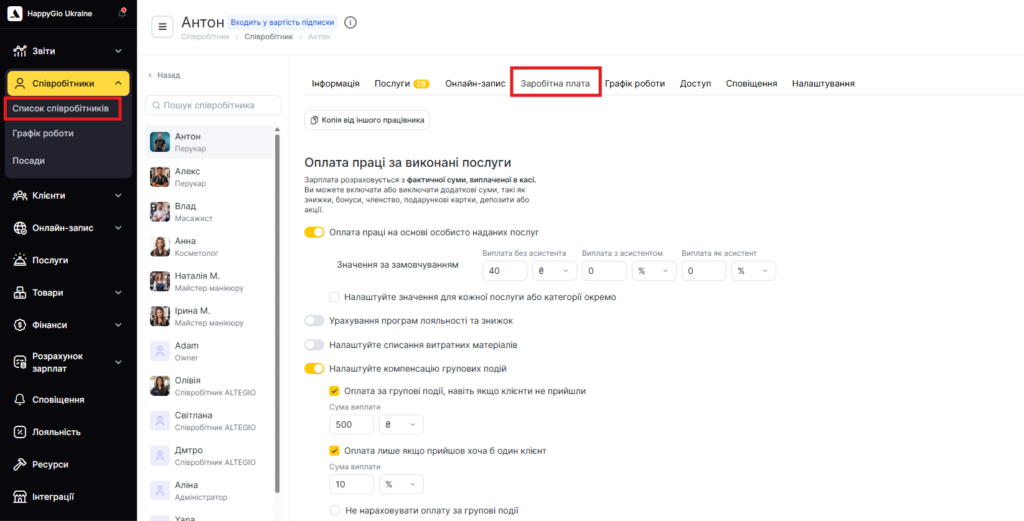Image resolution: width=1024 pixels, height=521 pixels.
Task: Enable loyalty programs and discounts accounting toggle
Action: [x=315, y=321]
